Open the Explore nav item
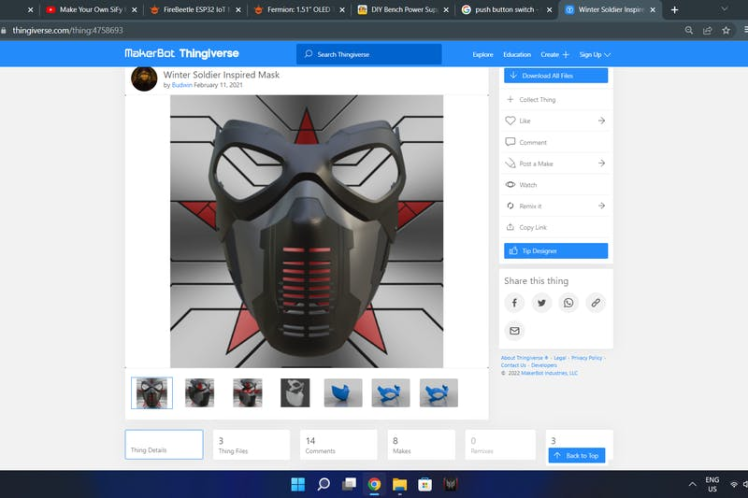The width and height of the screenshot is (748, 498). [x=483, y=55]
